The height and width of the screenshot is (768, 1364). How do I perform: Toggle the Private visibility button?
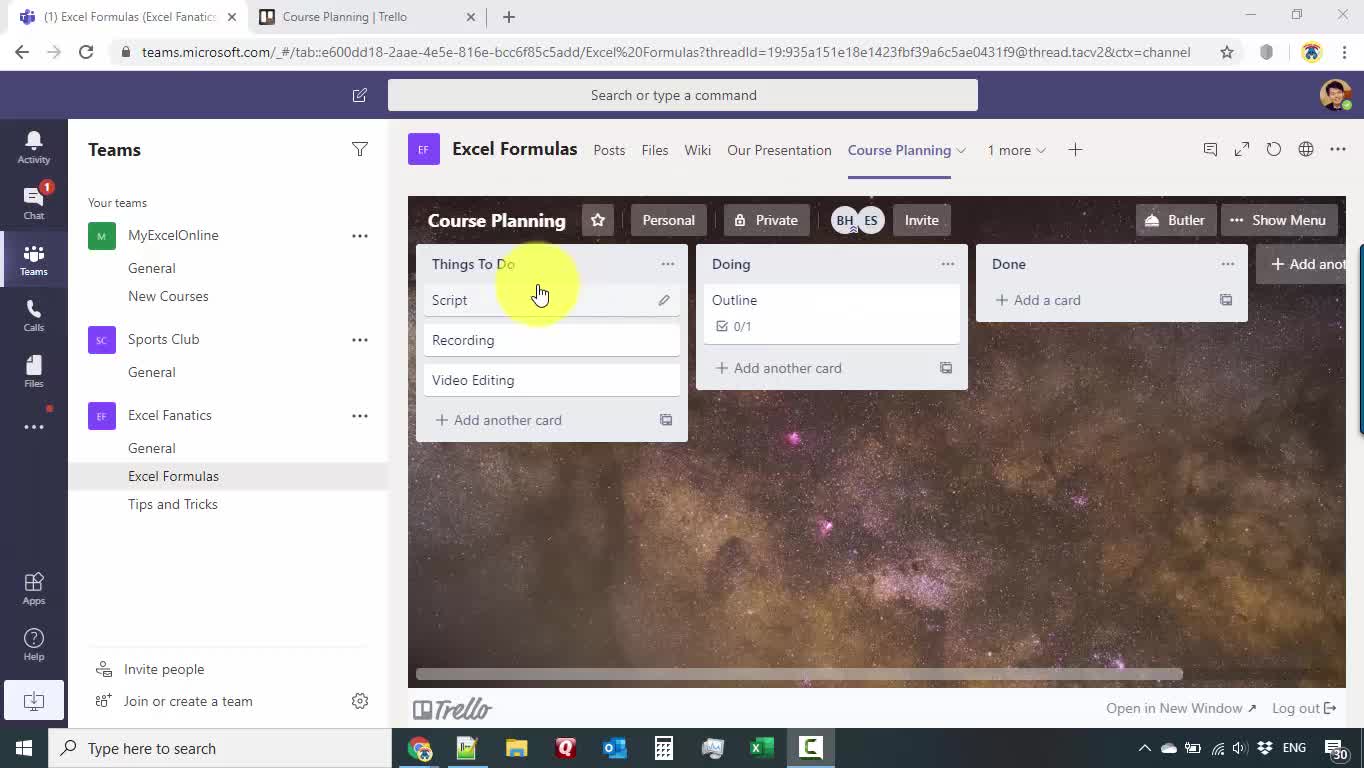coord(766,220)
